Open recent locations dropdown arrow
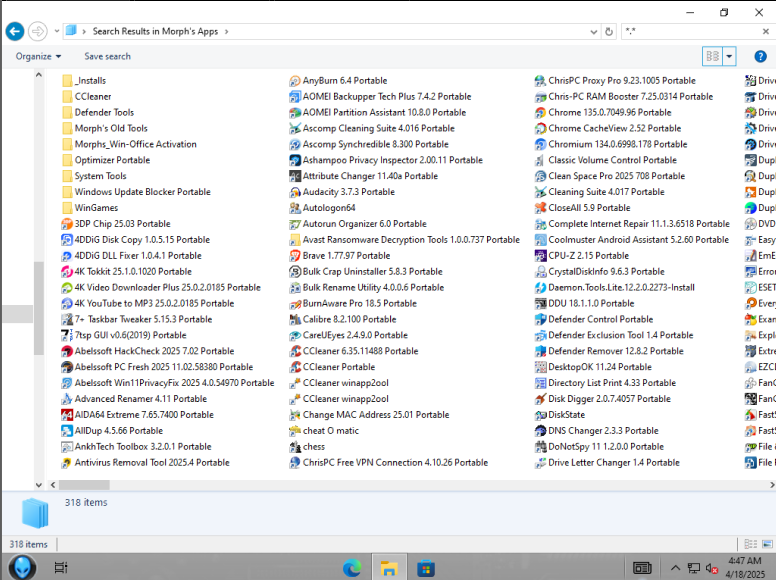Image resolution: width=776 pixels, height=580 pixels. [x=56, y=31]
